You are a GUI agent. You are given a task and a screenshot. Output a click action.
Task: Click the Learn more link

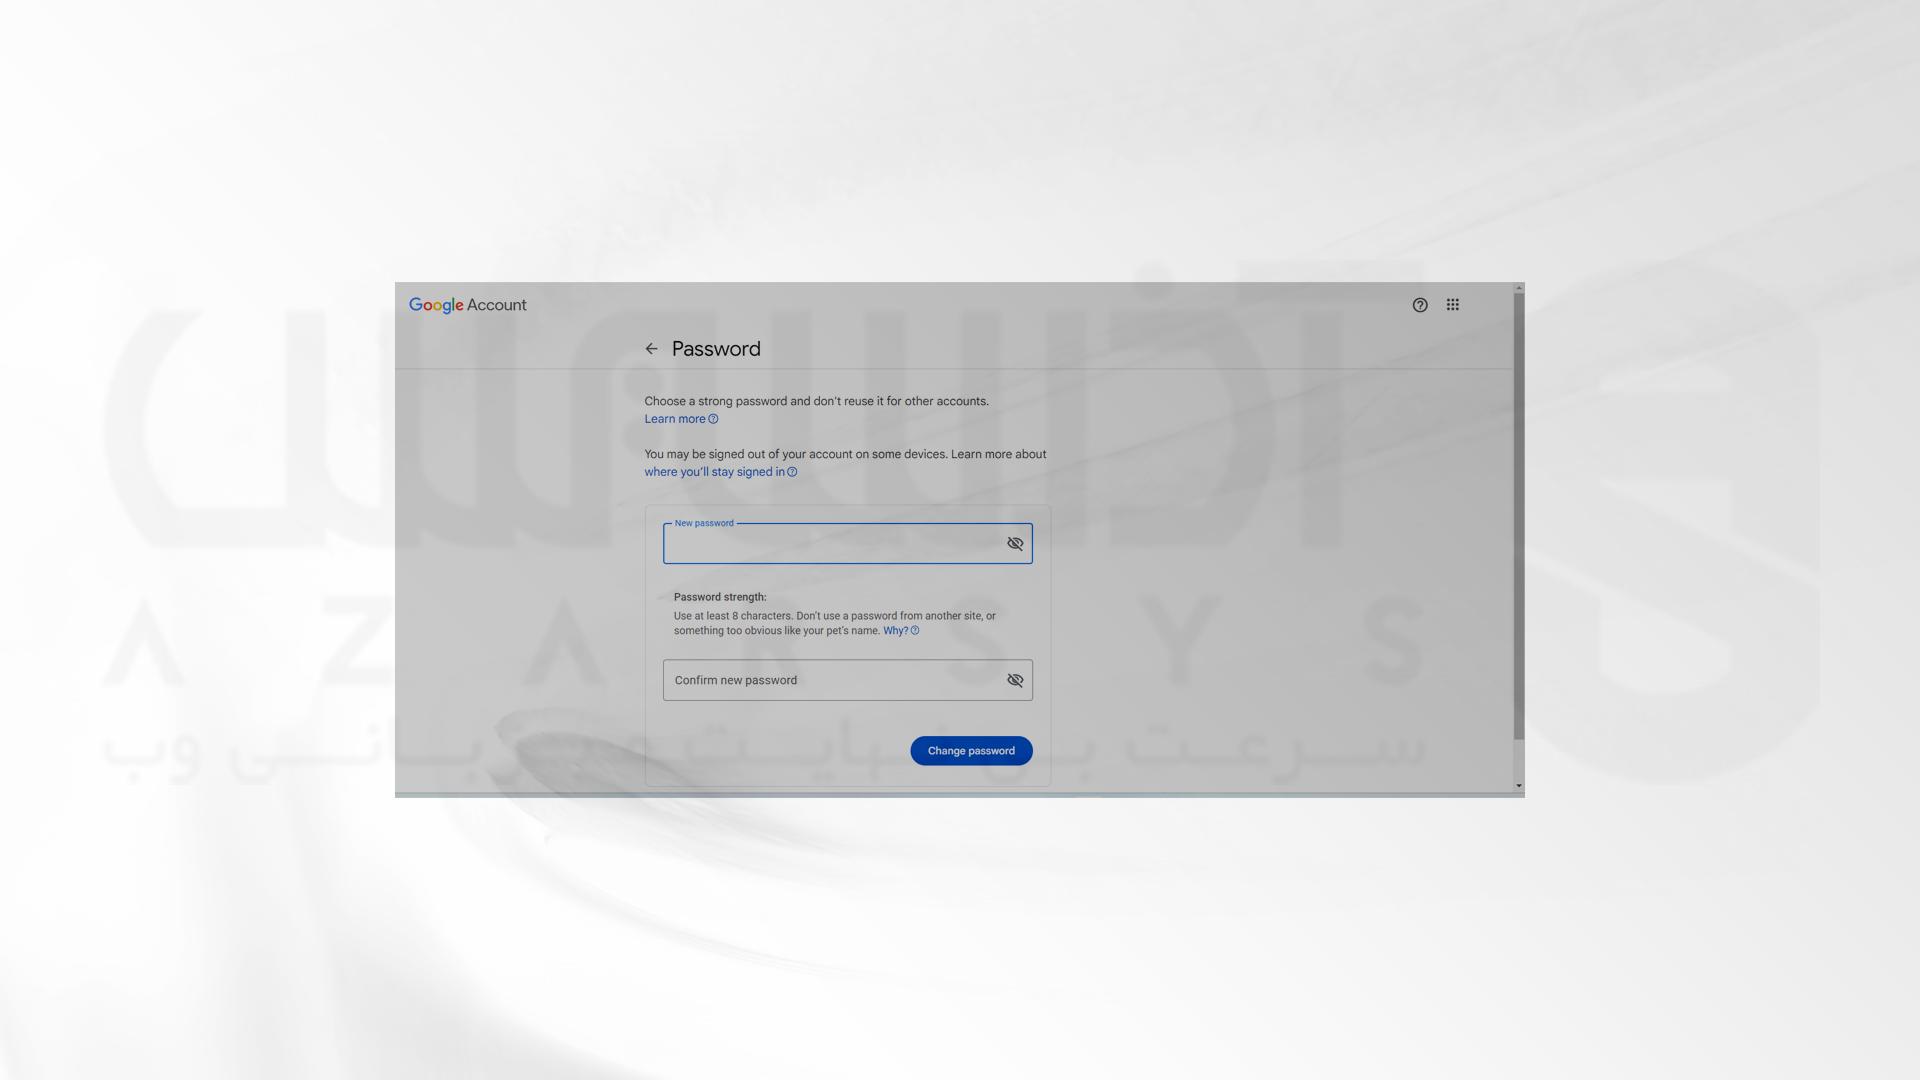(675, 419)
